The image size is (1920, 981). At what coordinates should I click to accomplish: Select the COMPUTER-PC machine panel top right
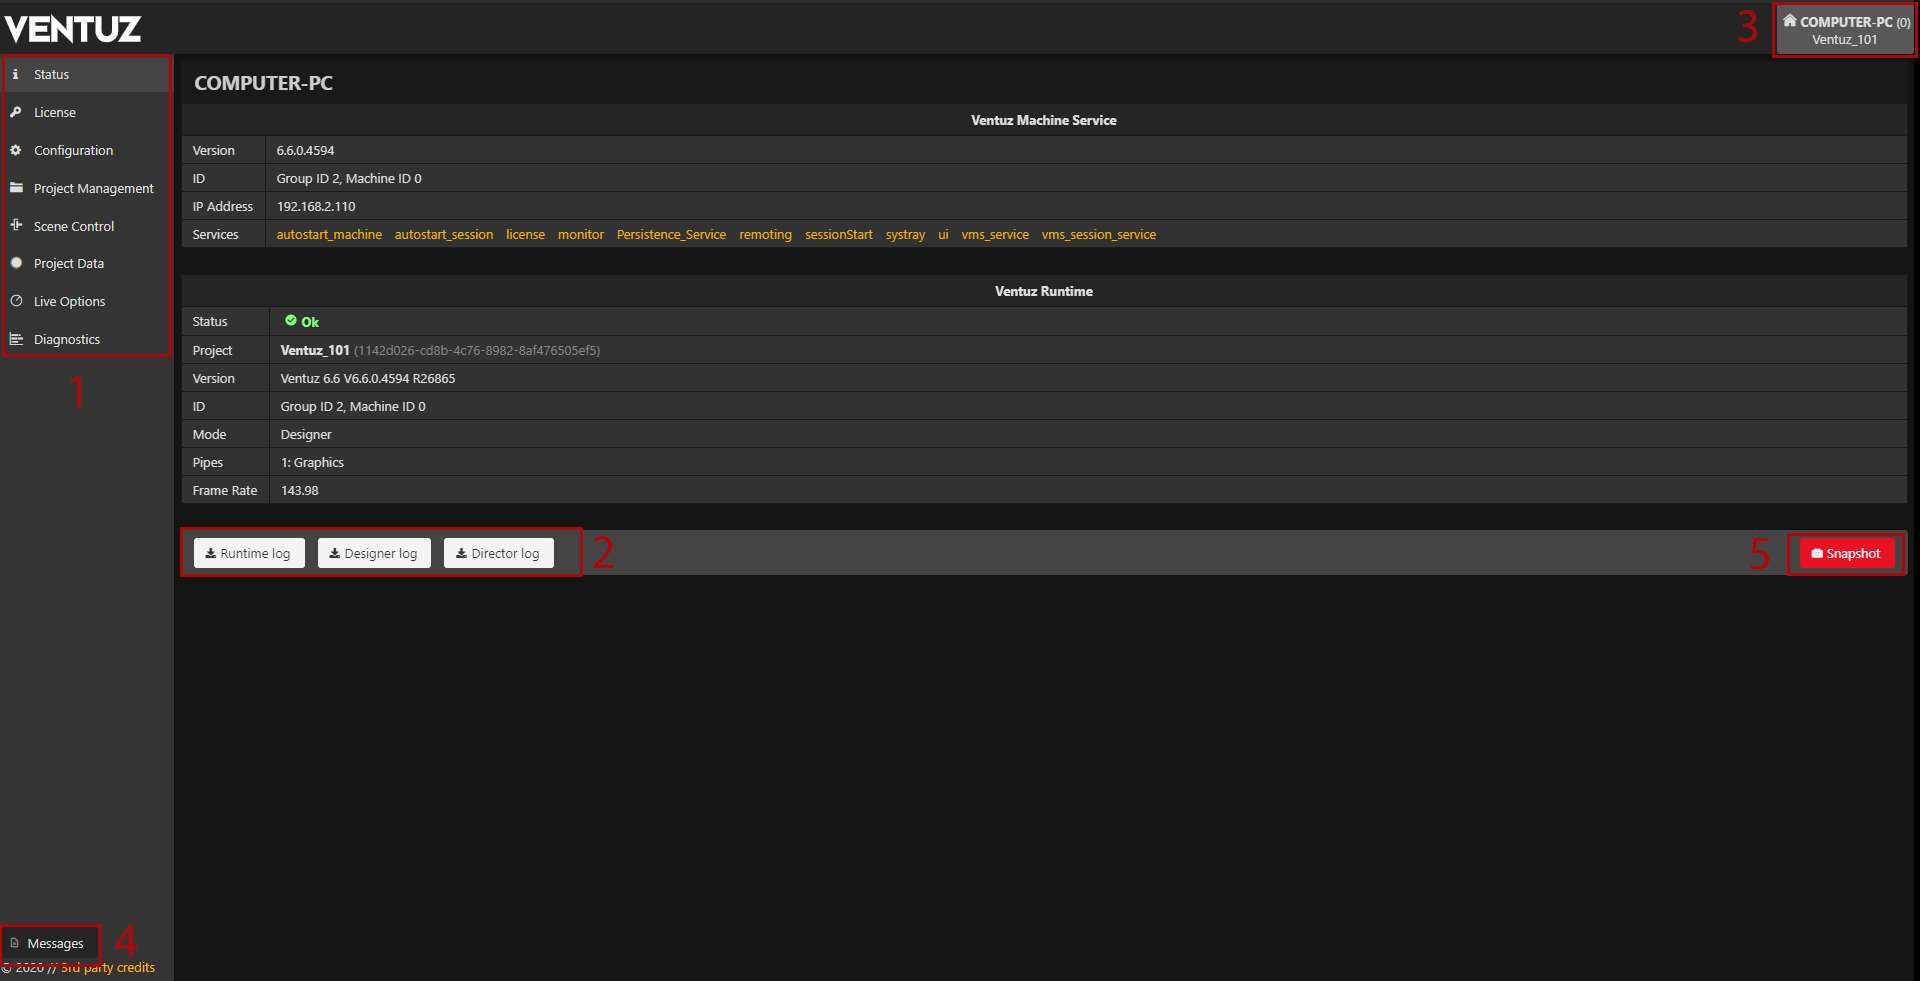pos(1843,29)
